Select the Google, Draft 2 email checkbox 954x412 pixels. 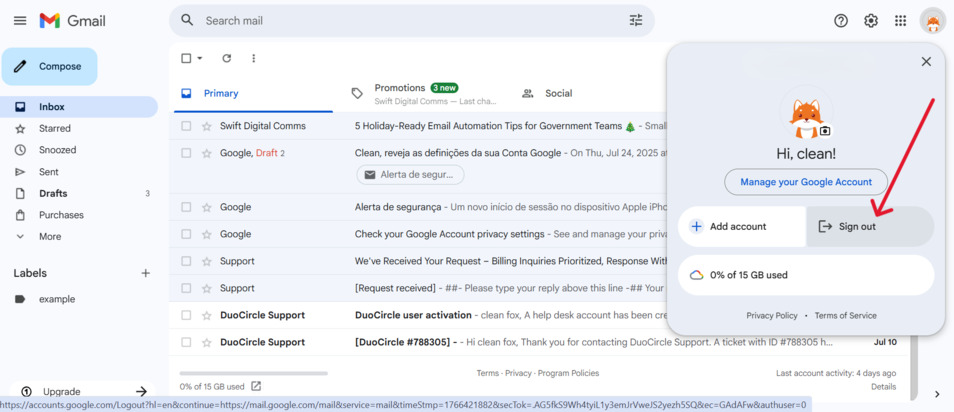(x=186, y=153)
